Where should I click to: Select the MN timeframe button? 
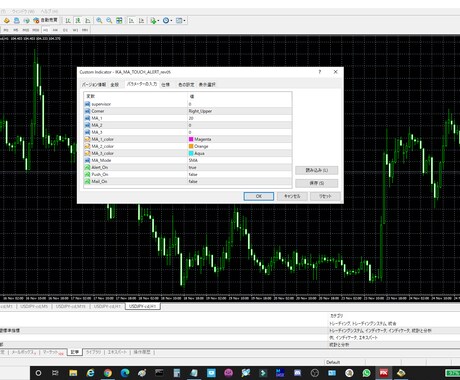point(85,30)
